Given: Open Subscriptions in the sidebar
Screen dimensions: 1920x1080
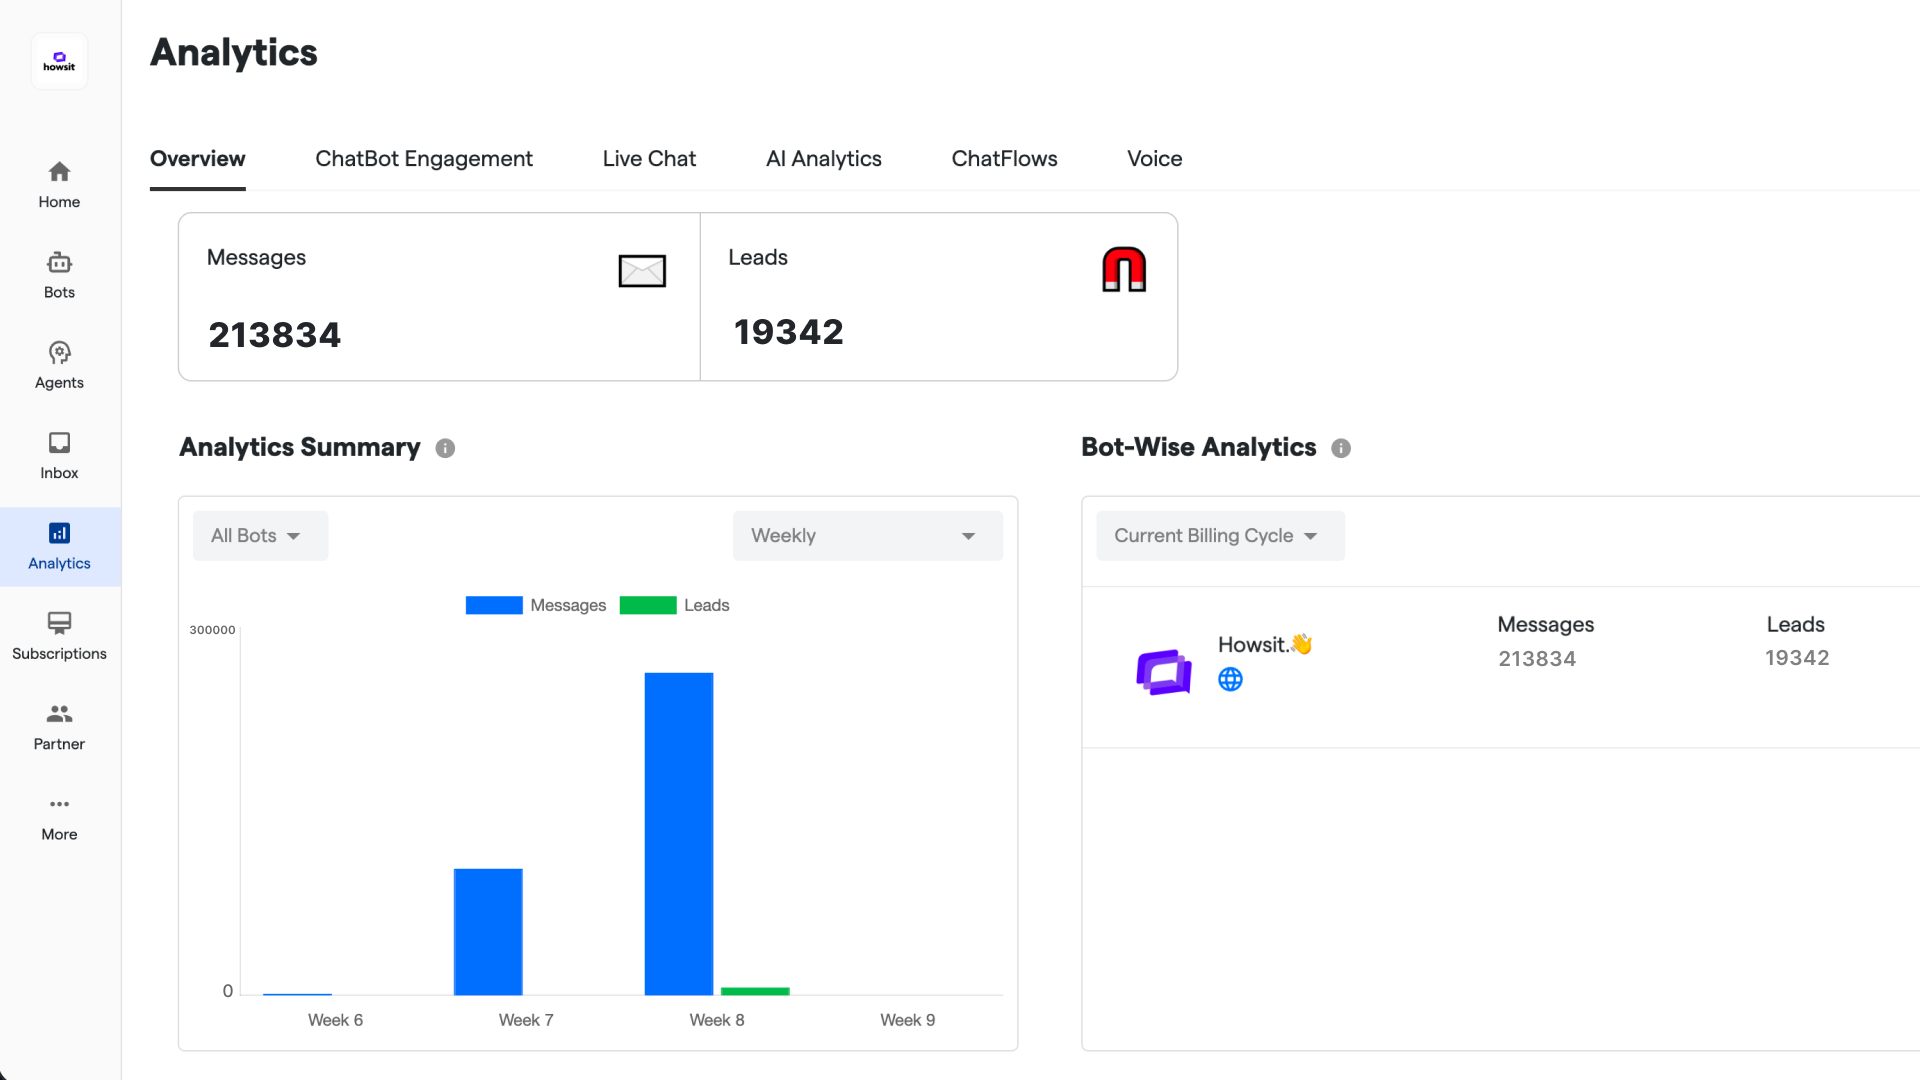Looking at the screenshot, I should tap(59, 637).
